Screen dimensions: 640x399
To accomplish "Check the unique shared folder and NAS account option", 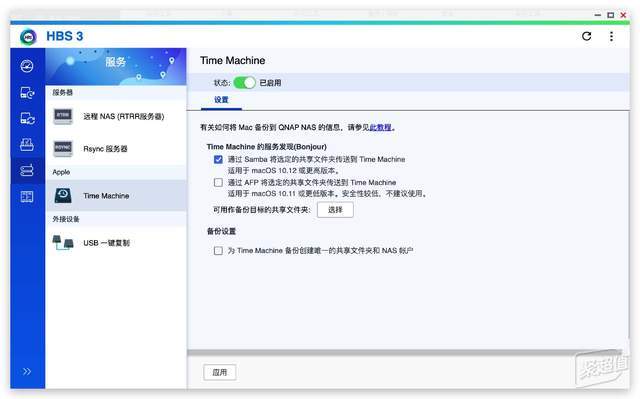I will coord(218,250).
